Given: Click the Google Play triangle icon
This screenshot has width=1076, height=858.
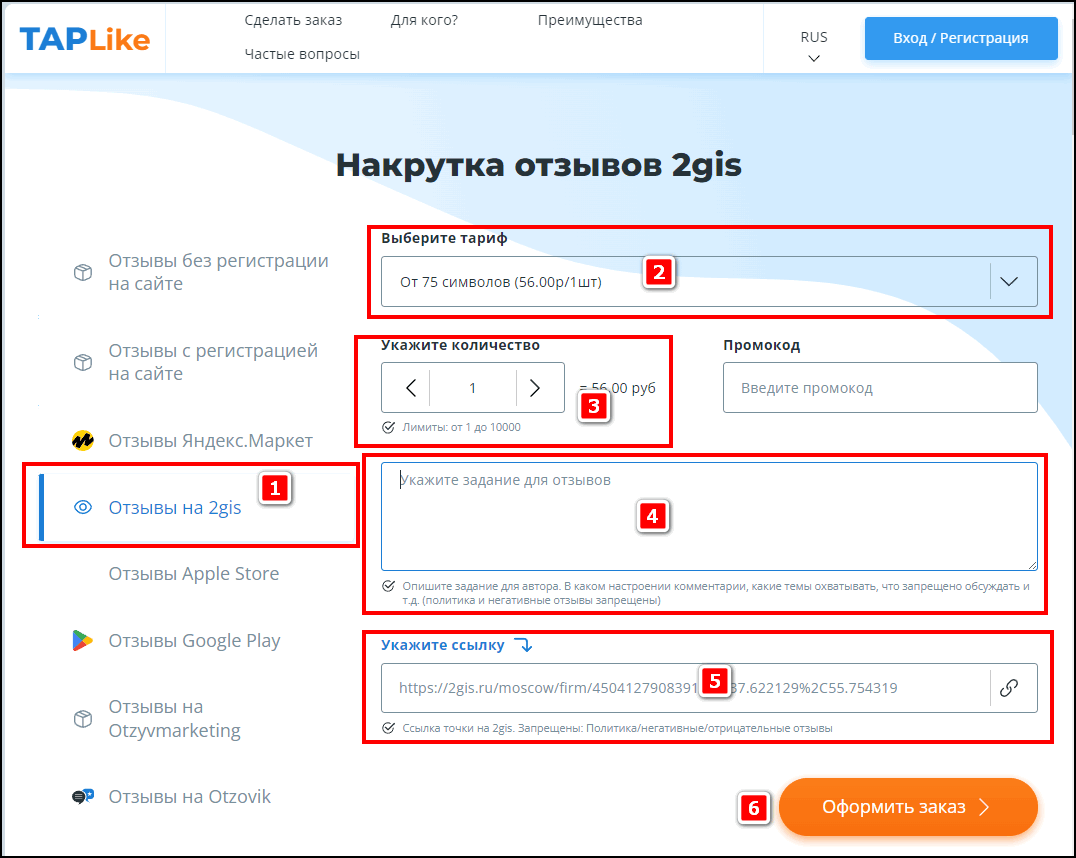Looking at the screenshot, I should 82,640.
